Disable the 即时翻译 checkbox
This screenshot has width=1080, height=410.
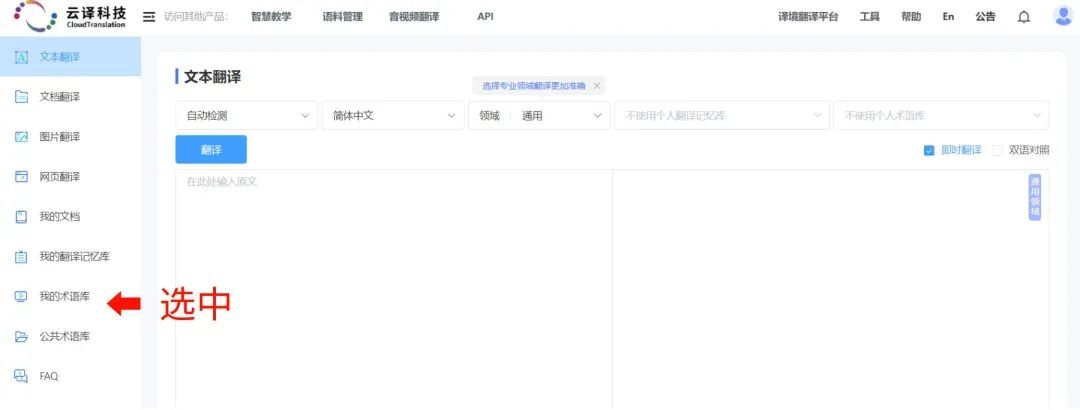pyautogui.click(x=928, y=150)
